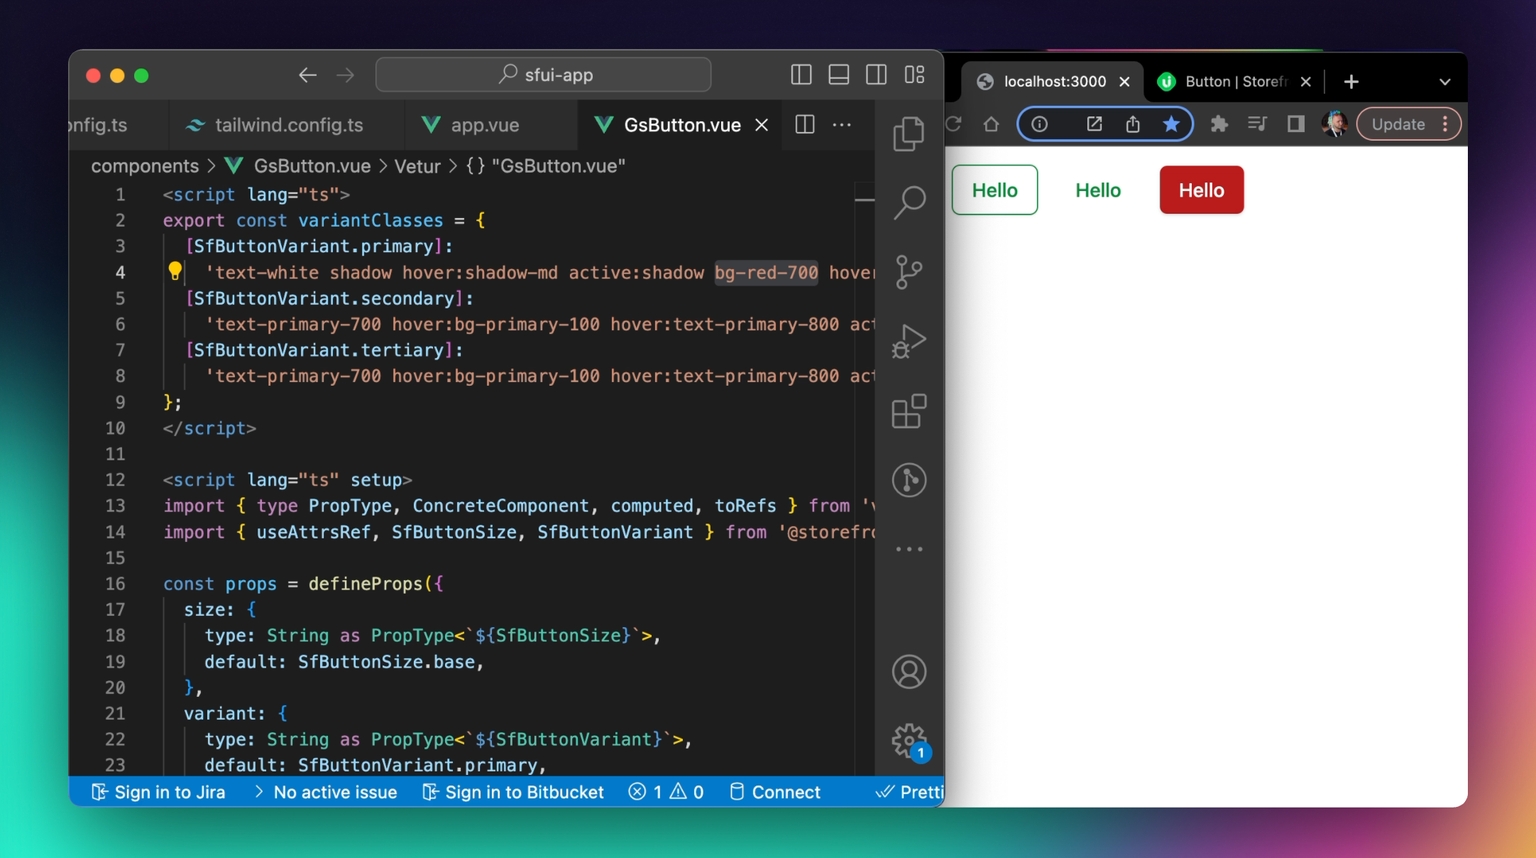This screenshot has width=1536, height=858.
Task: Open the Explorer view in activity bar
Action: 908,134
